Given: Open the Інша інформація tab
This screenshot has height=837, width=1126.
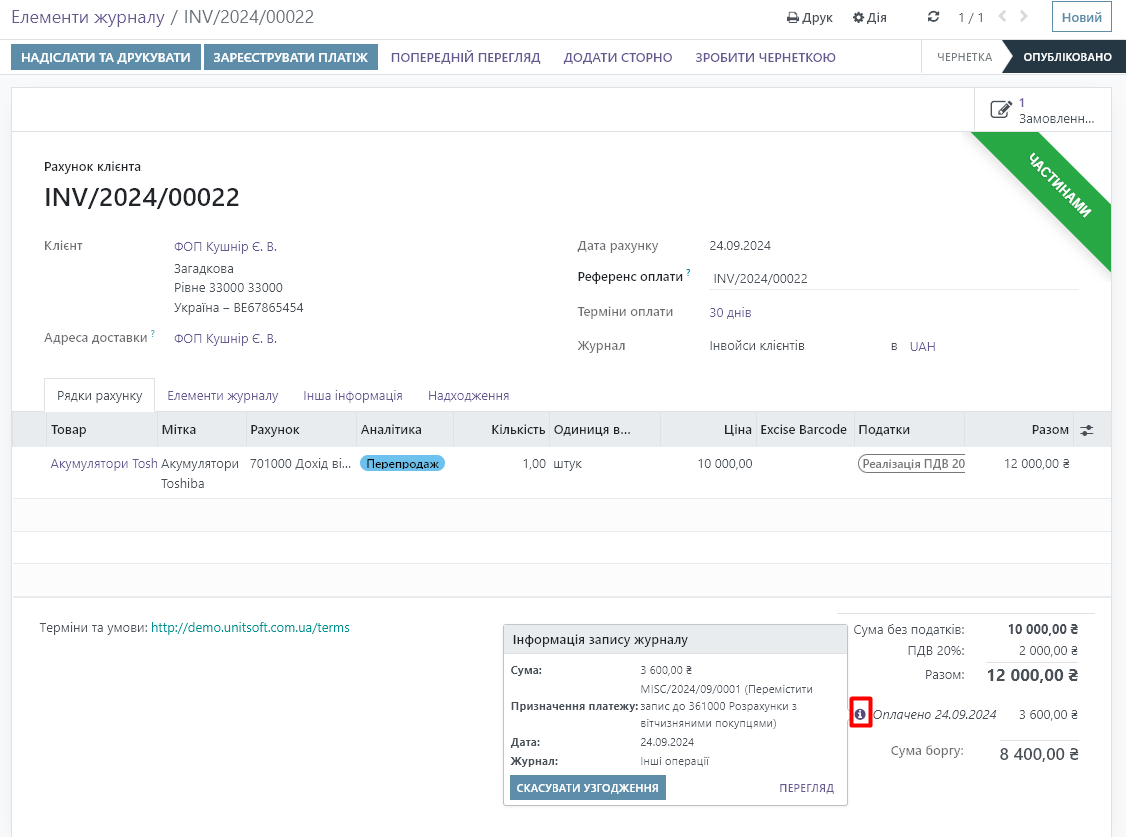Looking at the screenshot, I should [353, 395].
